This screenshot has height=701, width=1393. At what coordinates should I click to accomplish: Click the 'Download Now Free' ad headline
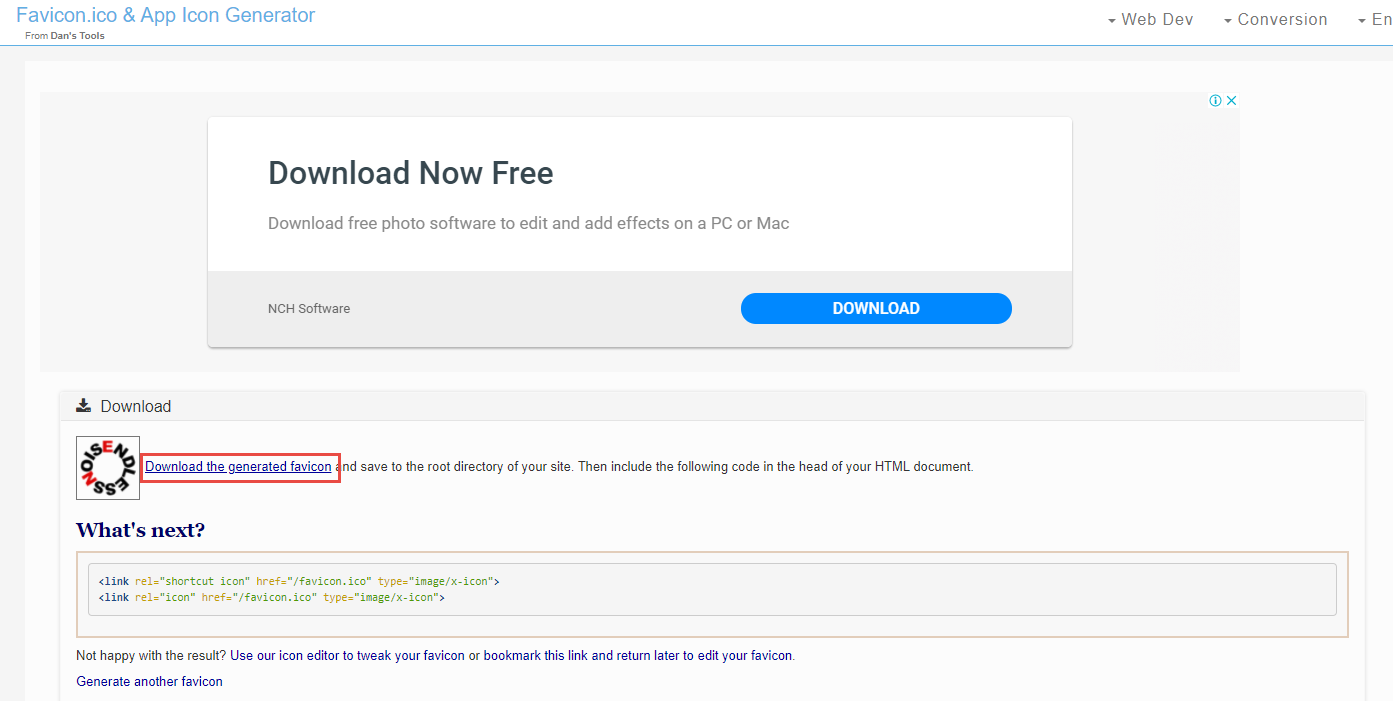click(410, 173)
